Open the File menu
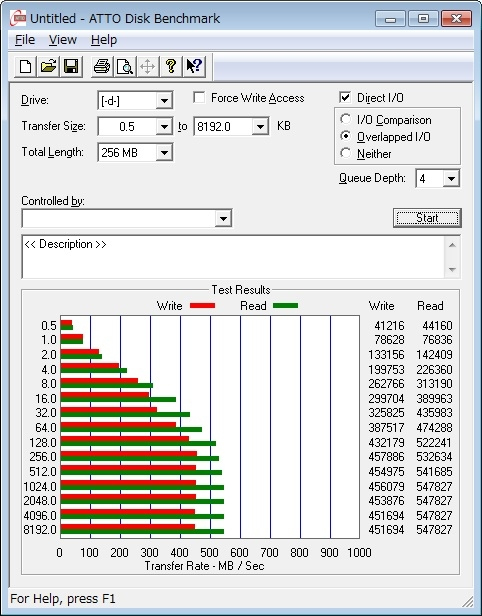This screenshot has width=482, height=616. point(25,40)
